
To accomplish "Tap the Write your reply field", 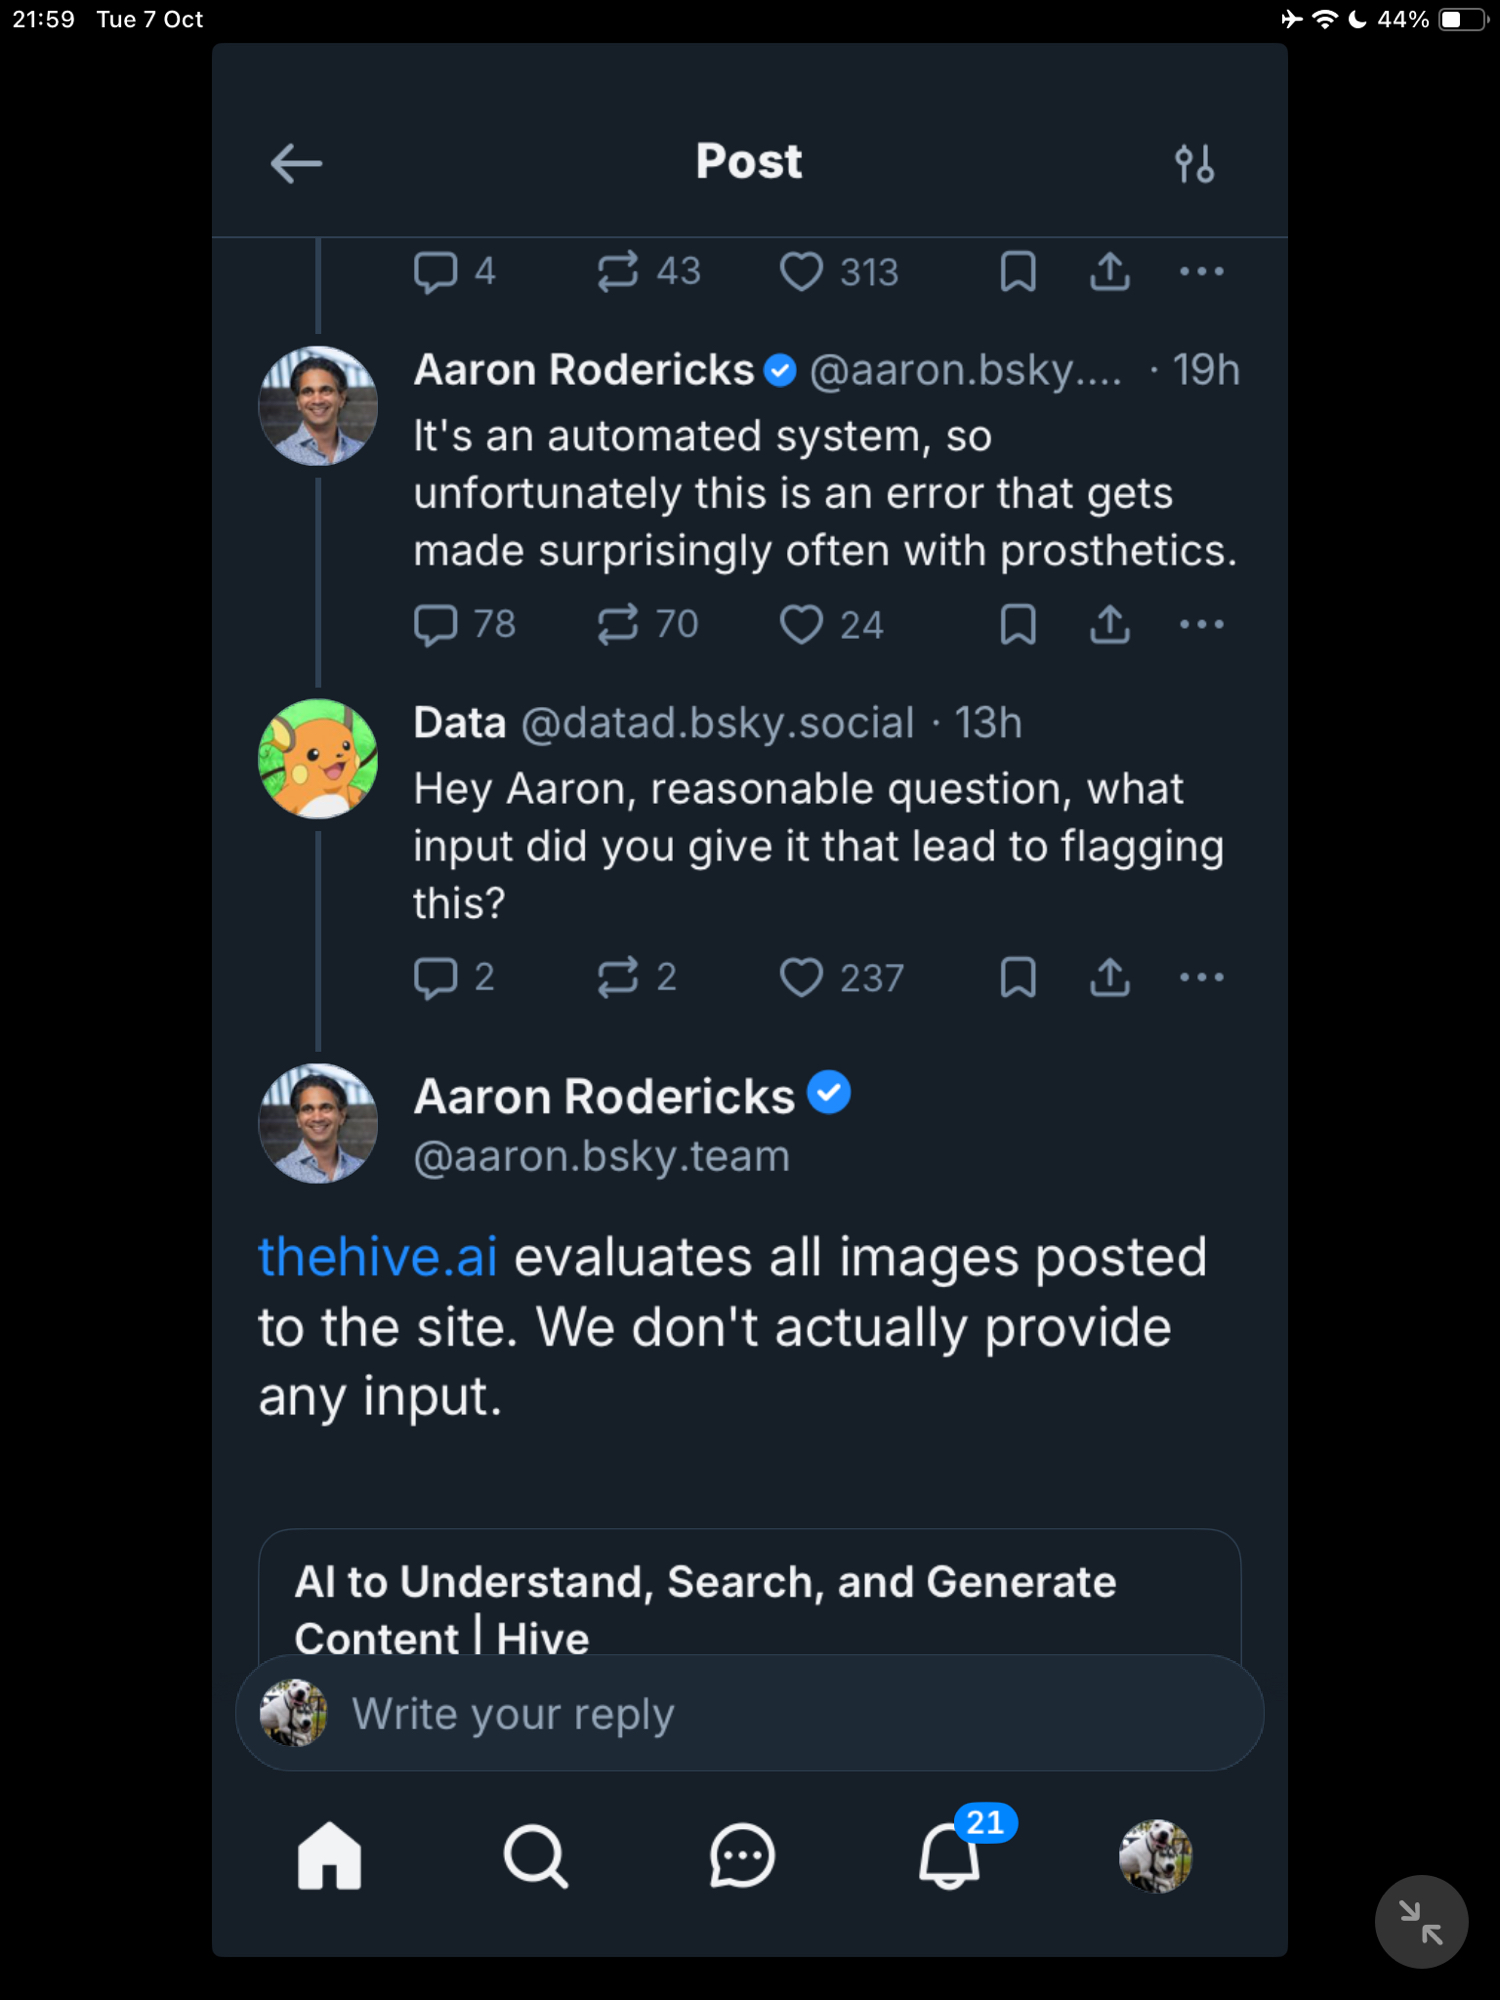I will pos(750,1713).
